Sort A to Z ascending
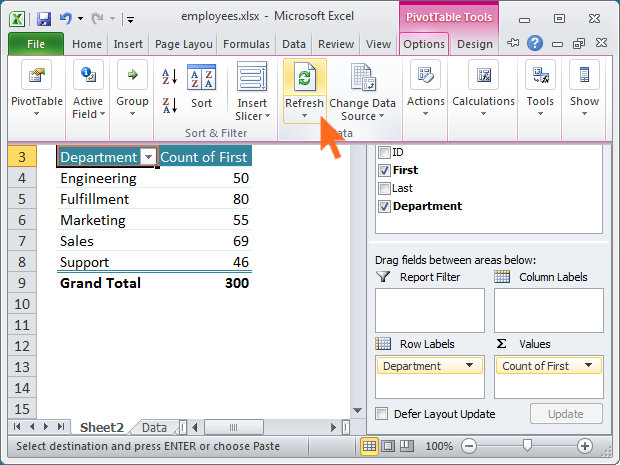This screenshot has height=465, width=620. tap(169, 76)
